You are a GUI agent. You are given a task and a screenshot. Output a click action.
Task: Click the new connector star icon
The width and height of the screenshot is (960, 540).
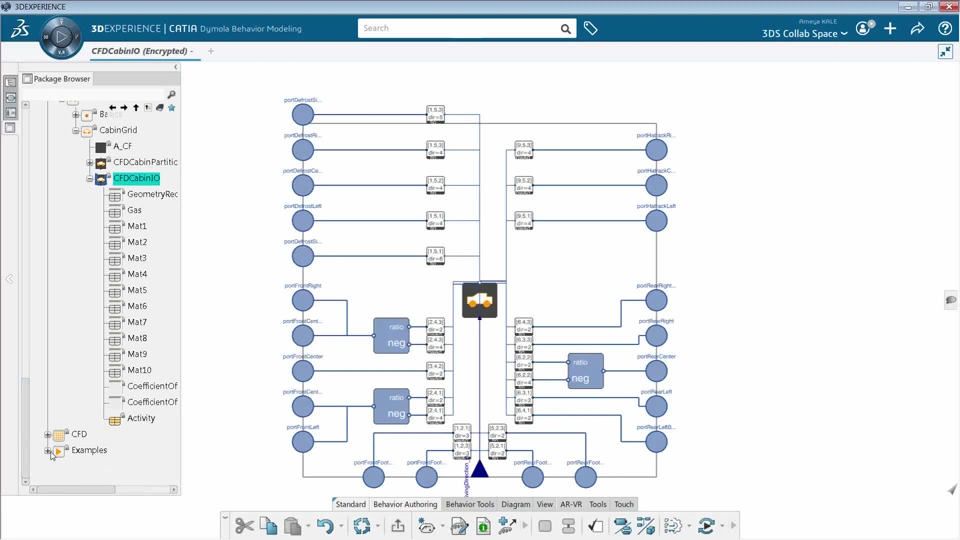(x=427, y=526)
